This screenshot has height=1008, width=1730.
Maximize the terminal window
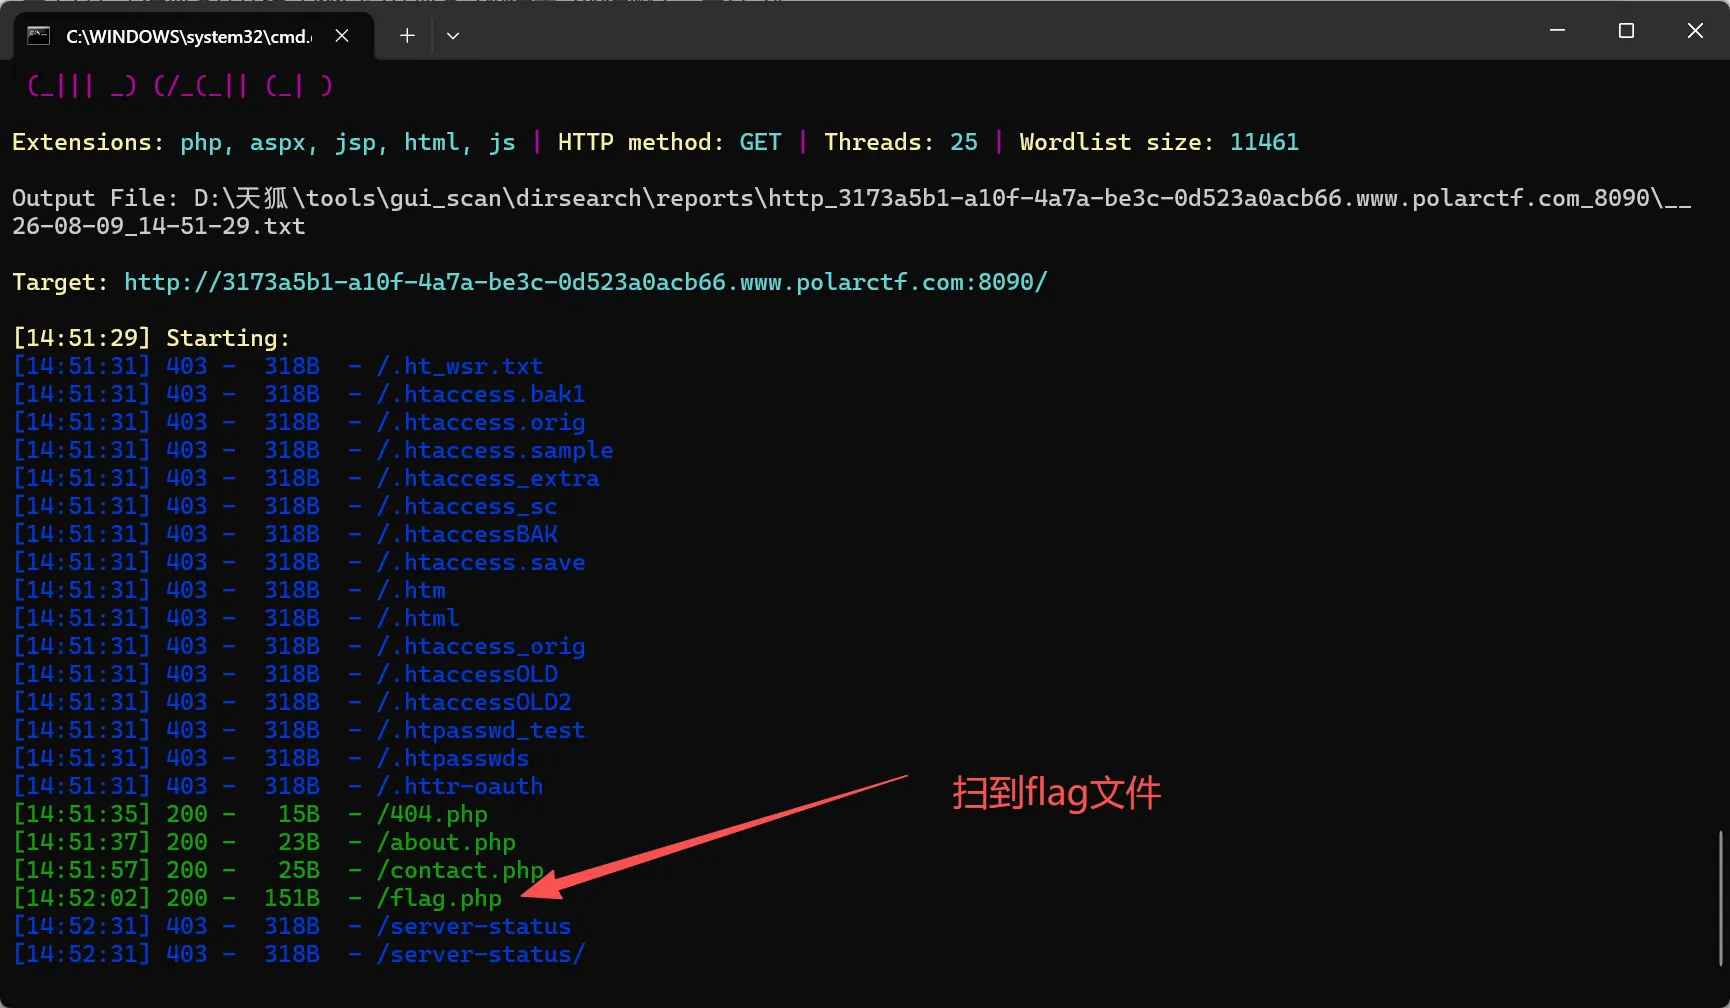coord(1626,31)
